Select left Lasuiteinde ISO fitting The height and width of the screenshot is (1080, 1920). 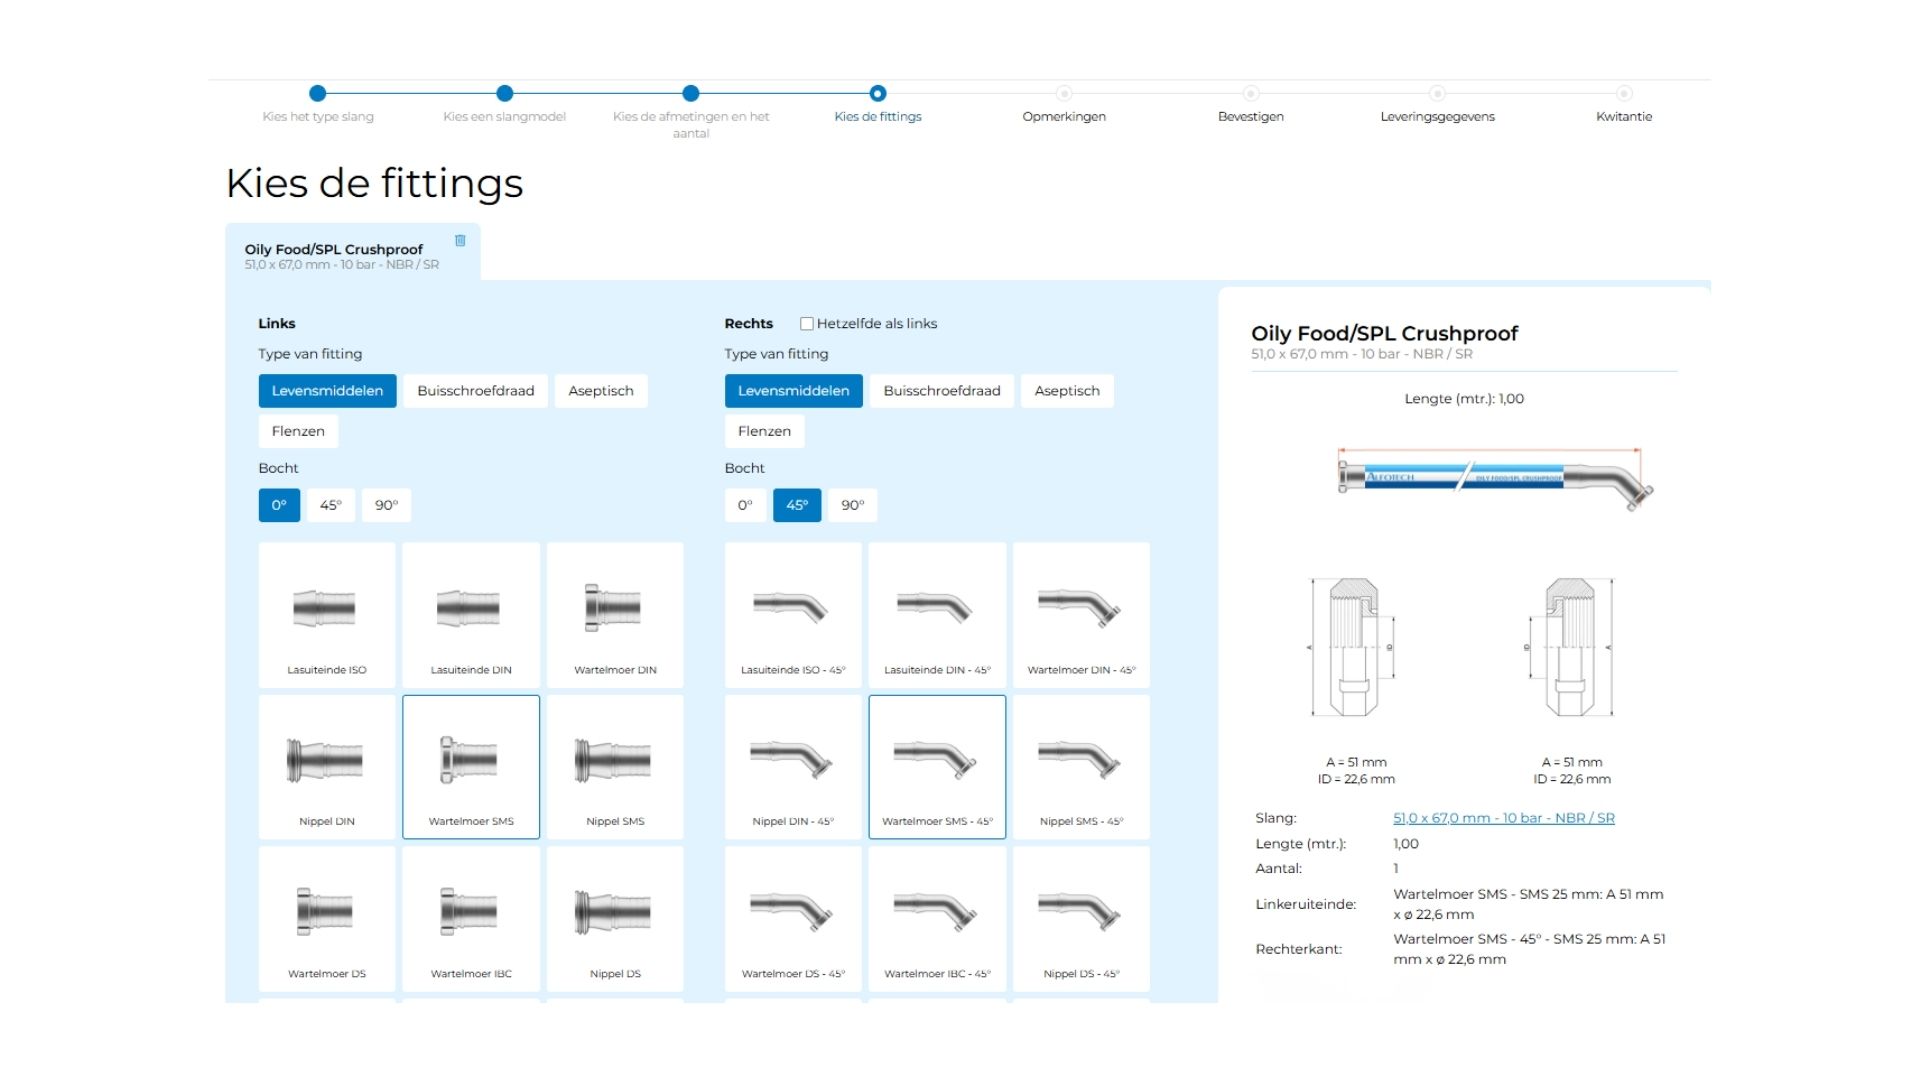coord(327,615)
